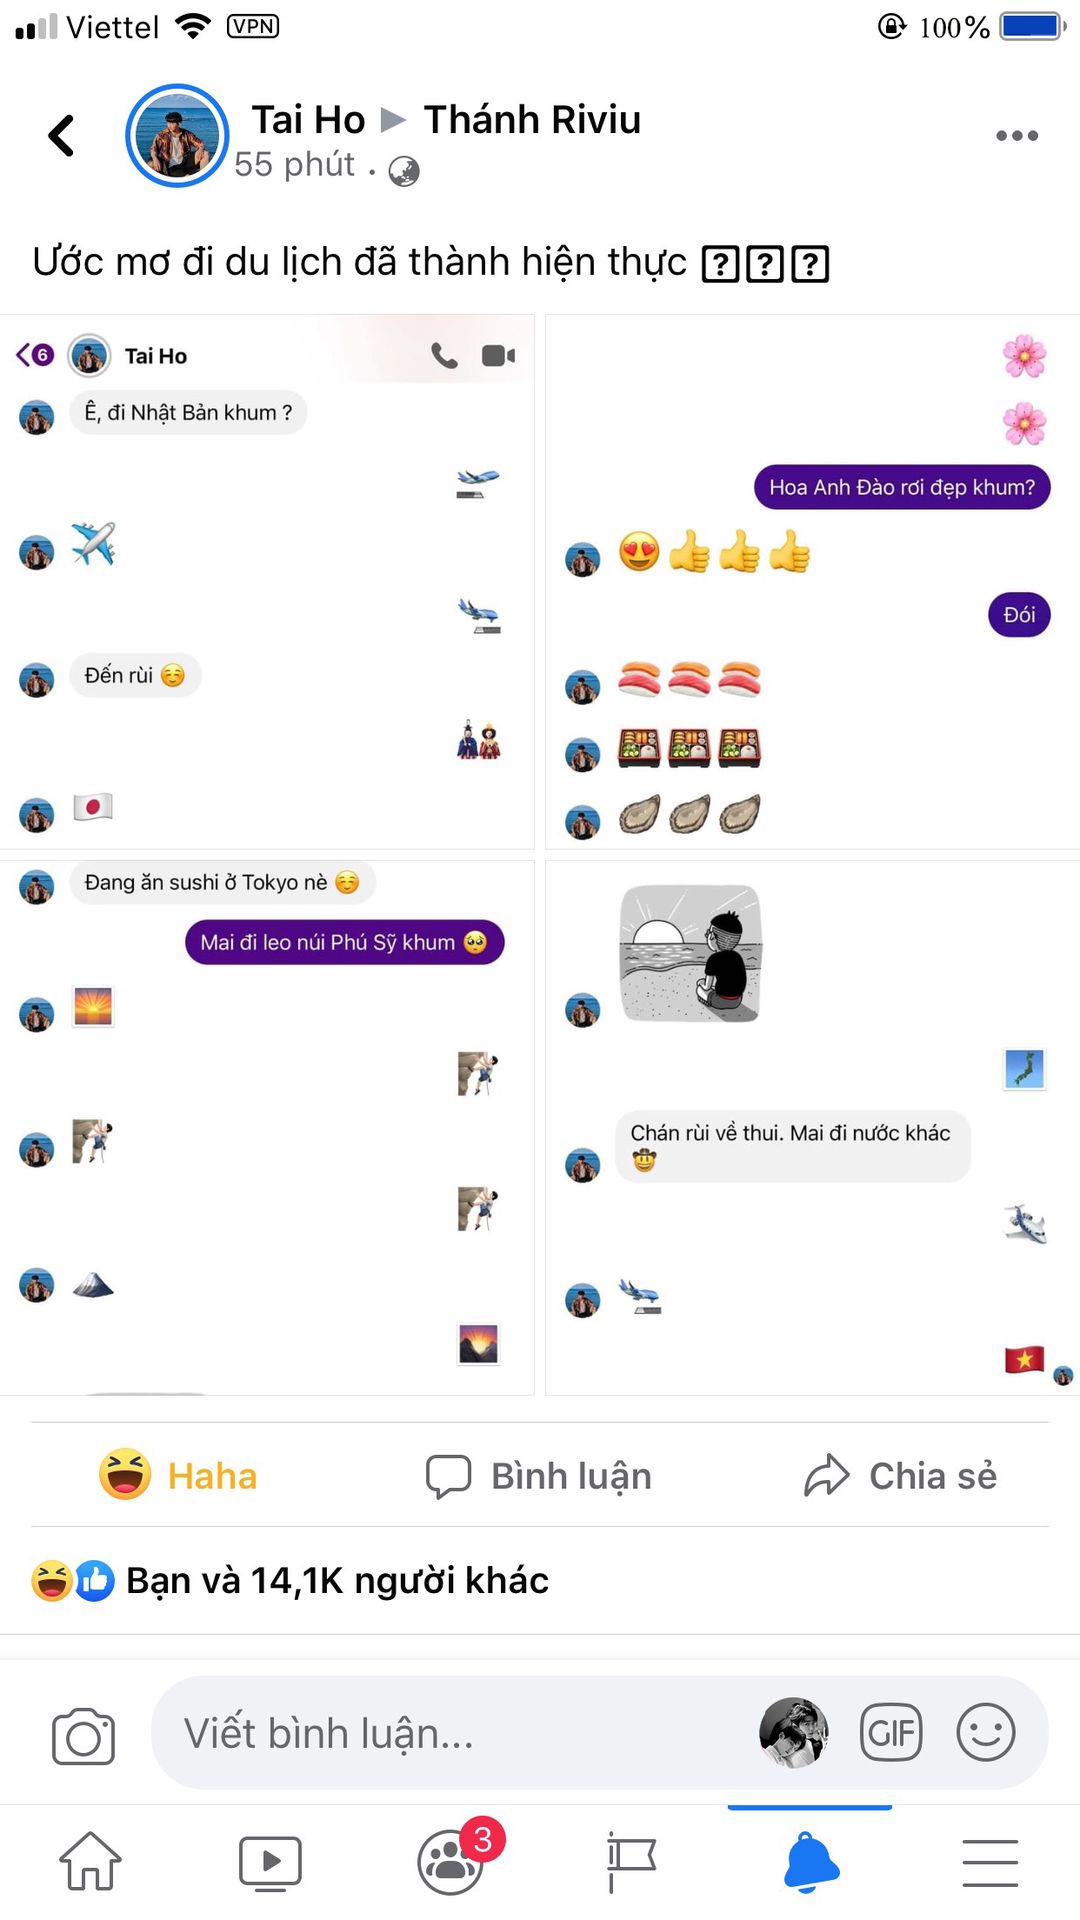Tap the back arrow in the post header
Image resolution: width=1080 pixels, height=1920 pixels.
[61, 136]
